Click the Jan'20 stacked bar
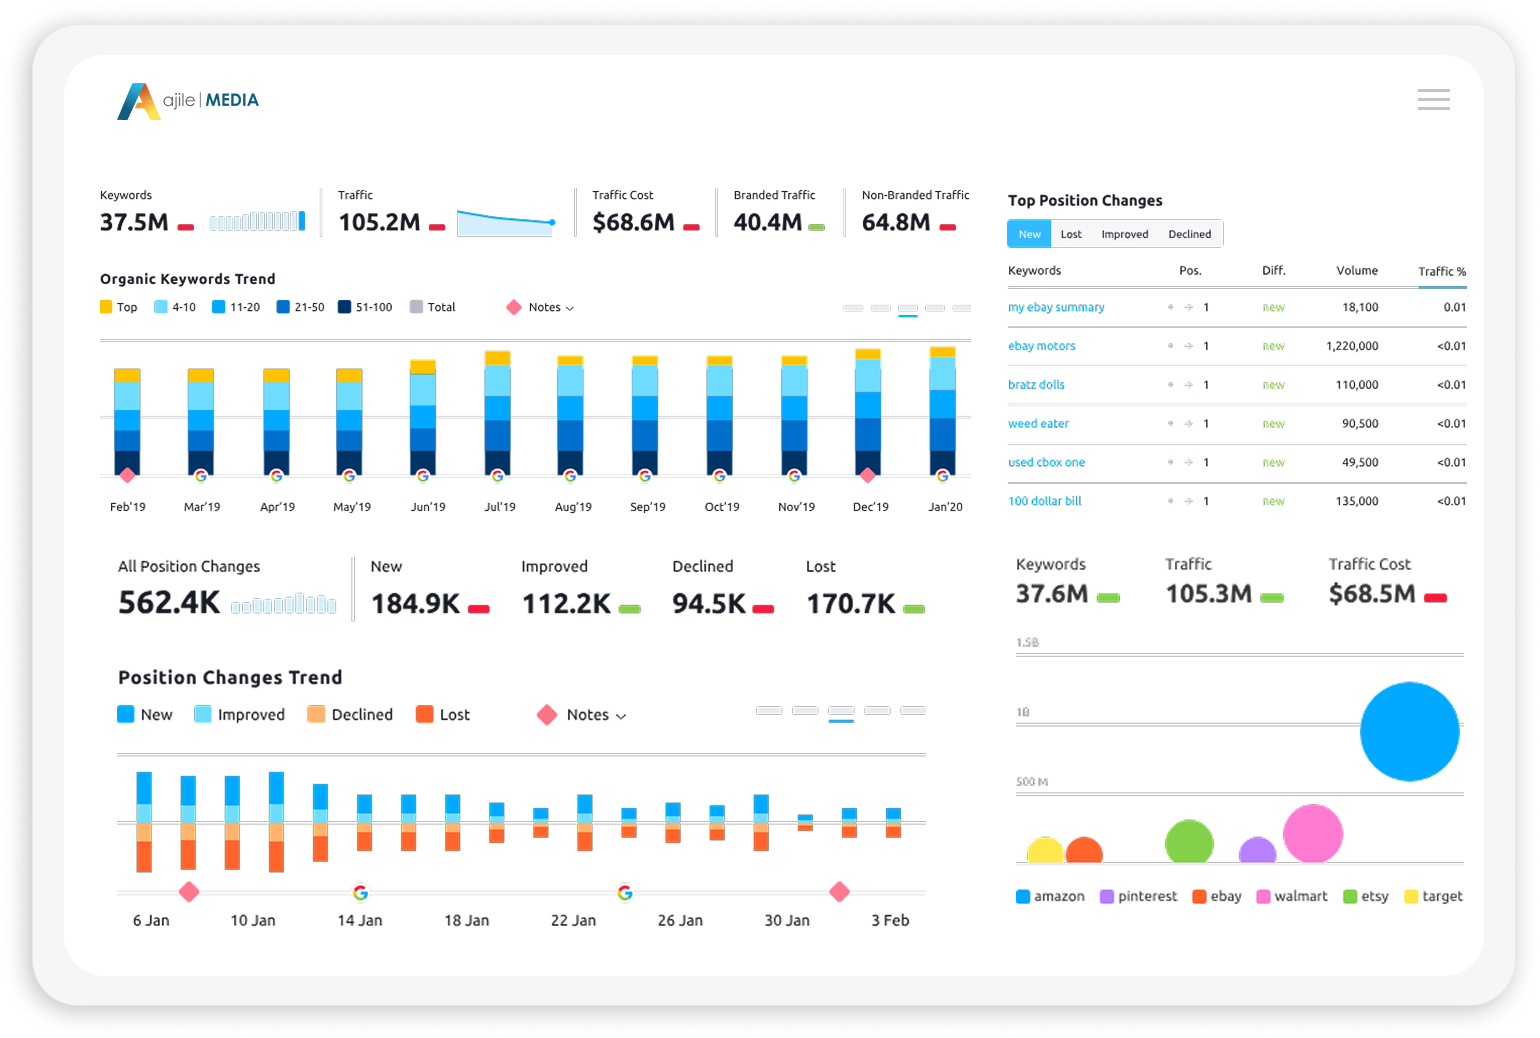Screen dimensions: 1540x1038 click(x=942, y=412)
